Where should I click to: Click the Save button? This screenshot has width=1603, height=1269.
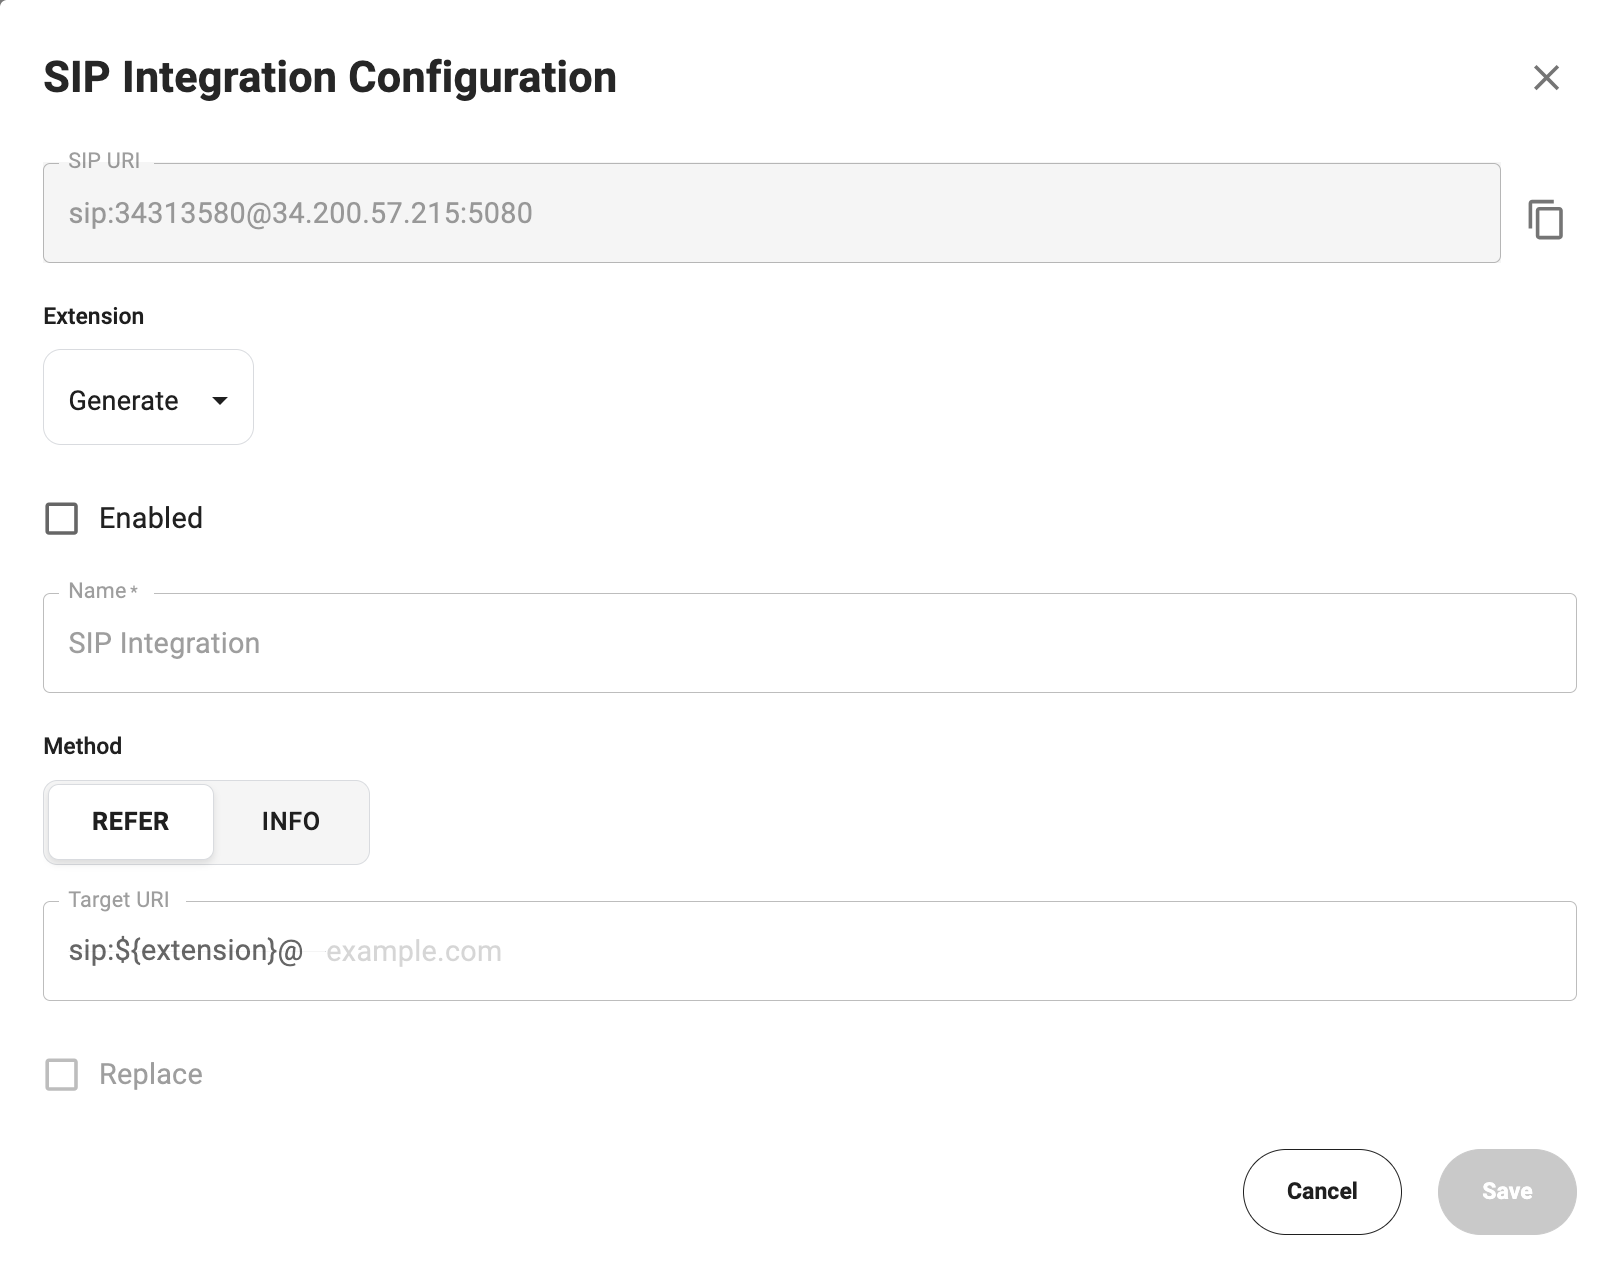point(1506,1191)
